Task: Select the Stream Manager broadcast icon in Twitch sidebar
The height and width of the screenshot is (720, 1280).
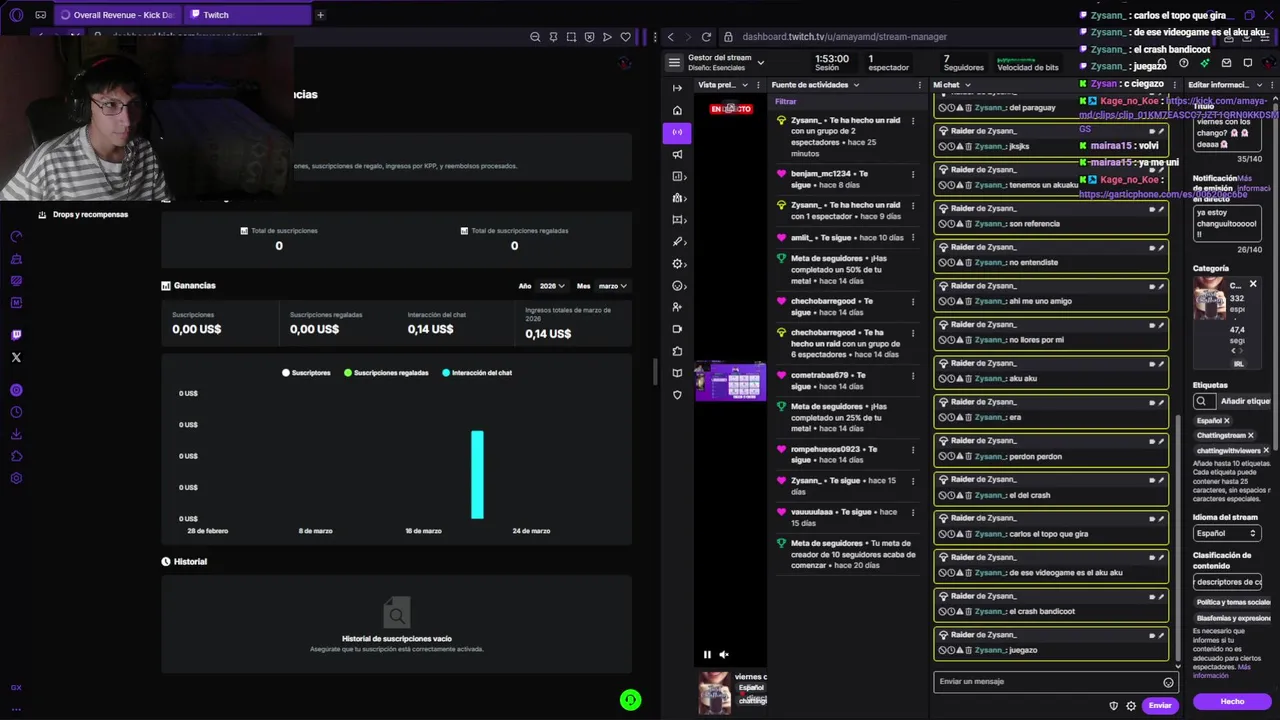Action: 677,132
